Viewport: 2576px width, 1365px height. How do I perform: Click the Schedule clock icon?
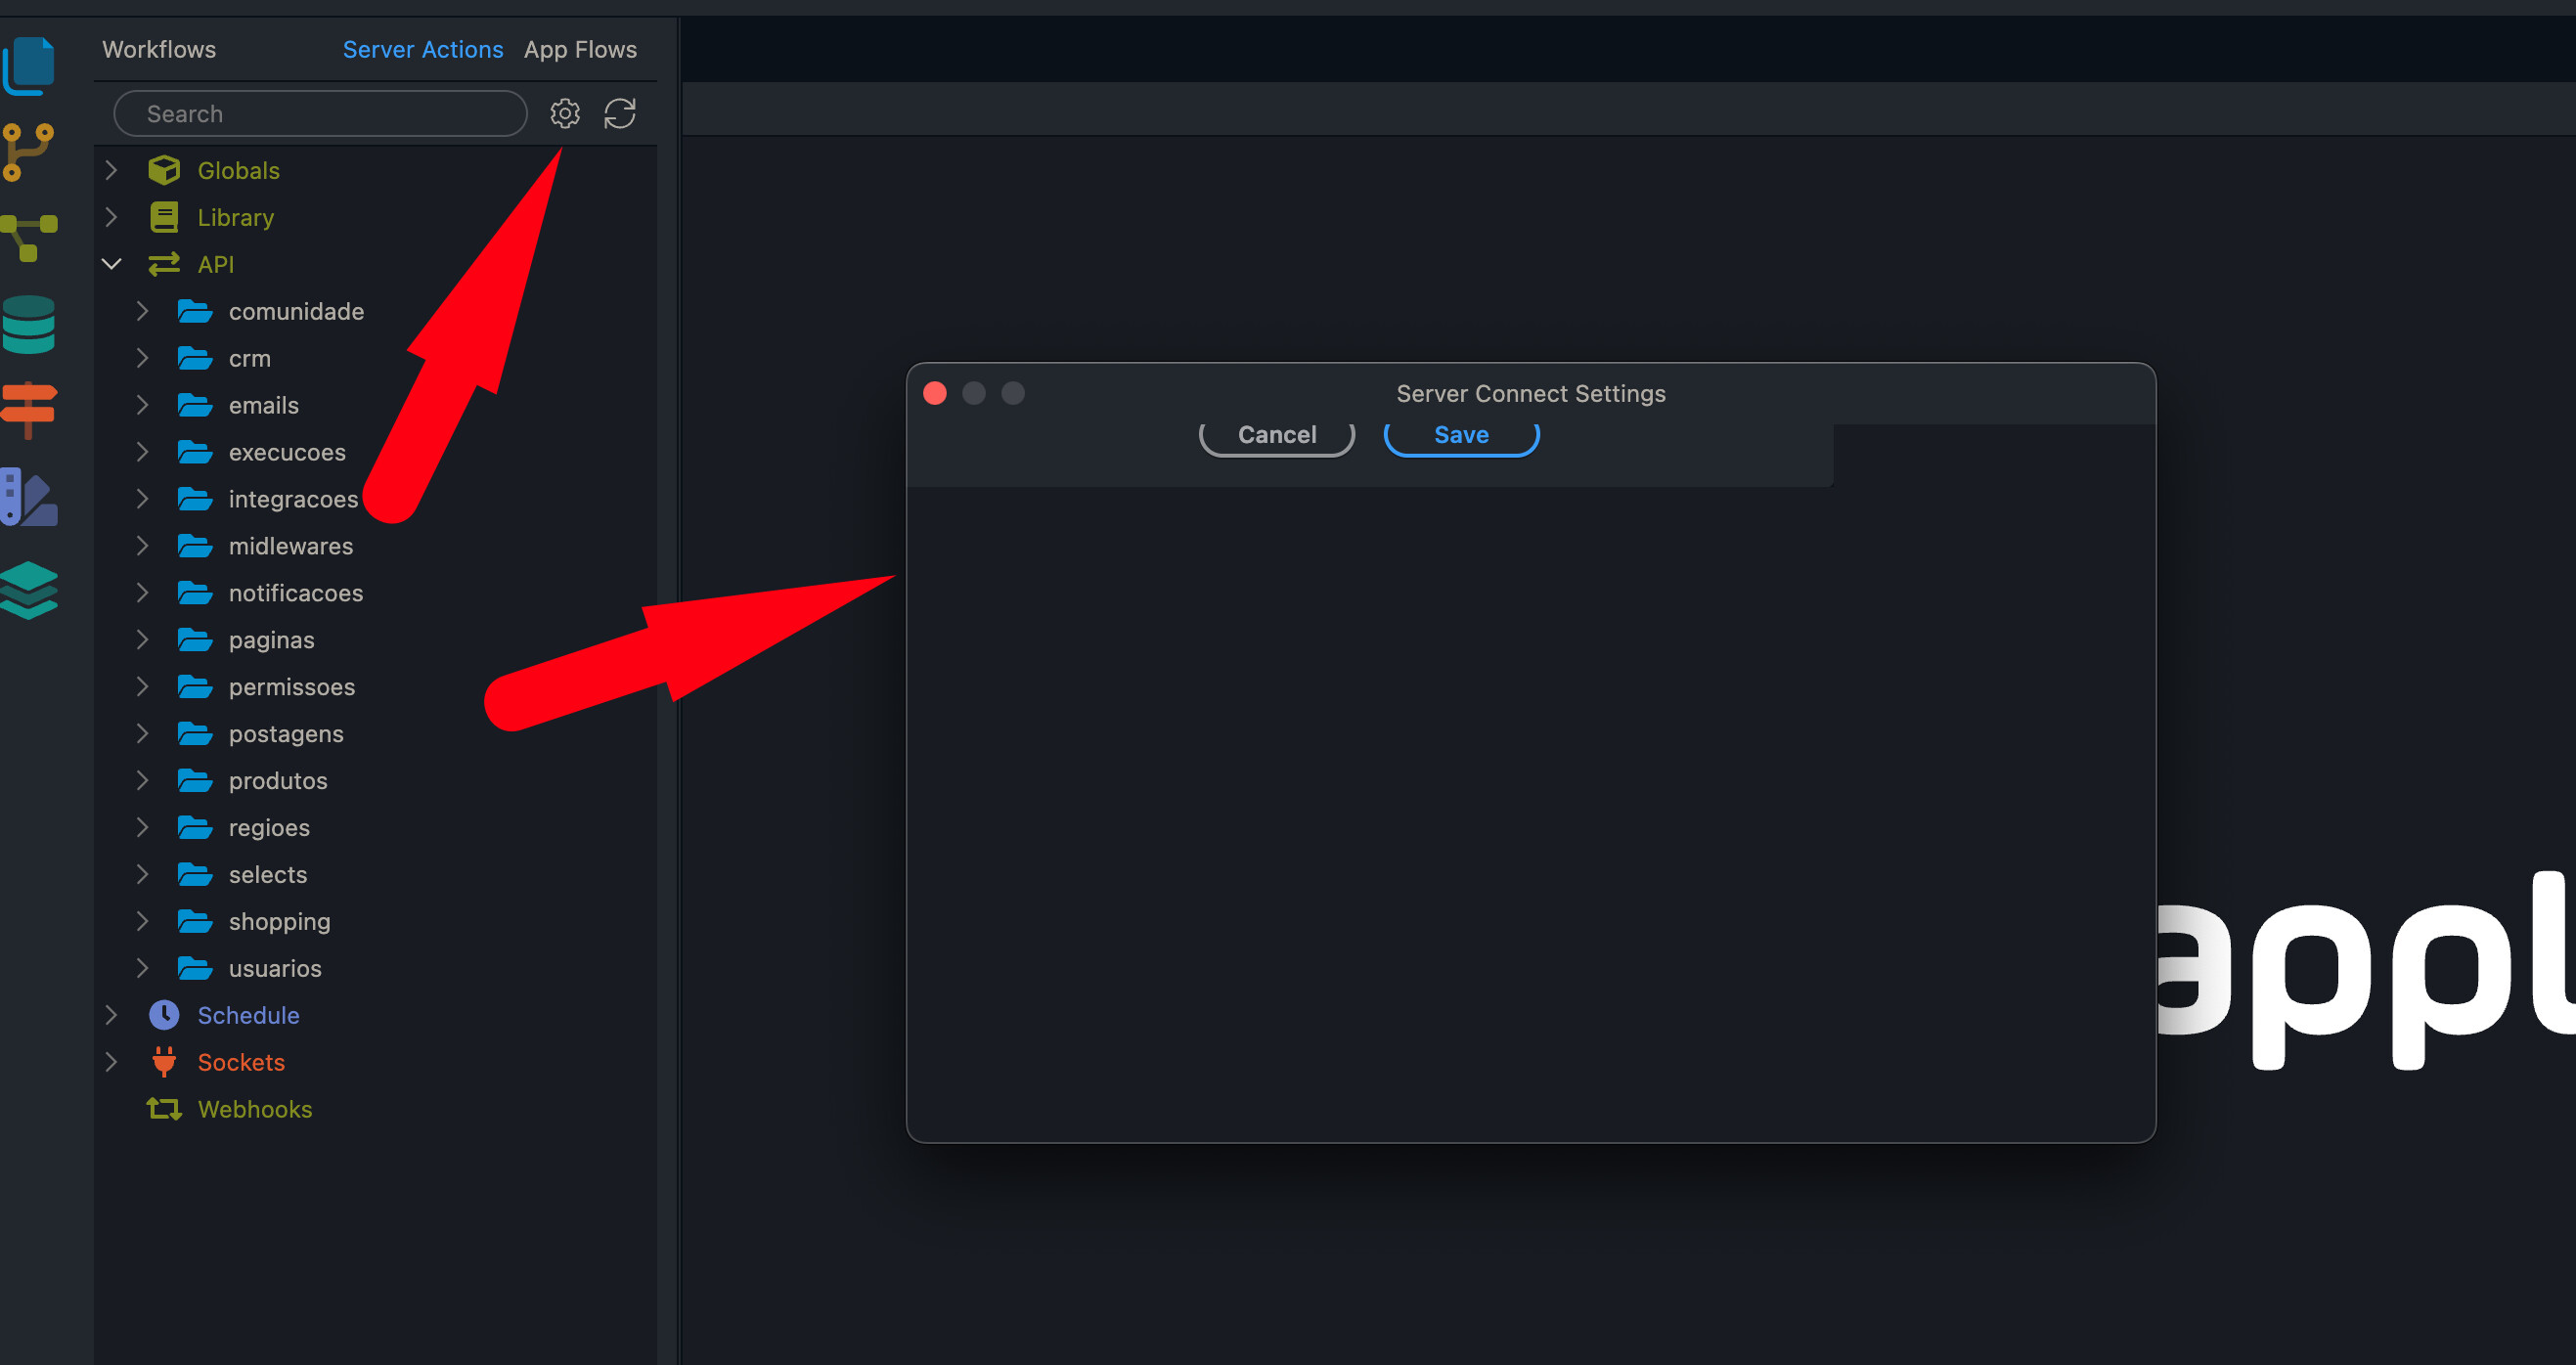coord(164,1015)
